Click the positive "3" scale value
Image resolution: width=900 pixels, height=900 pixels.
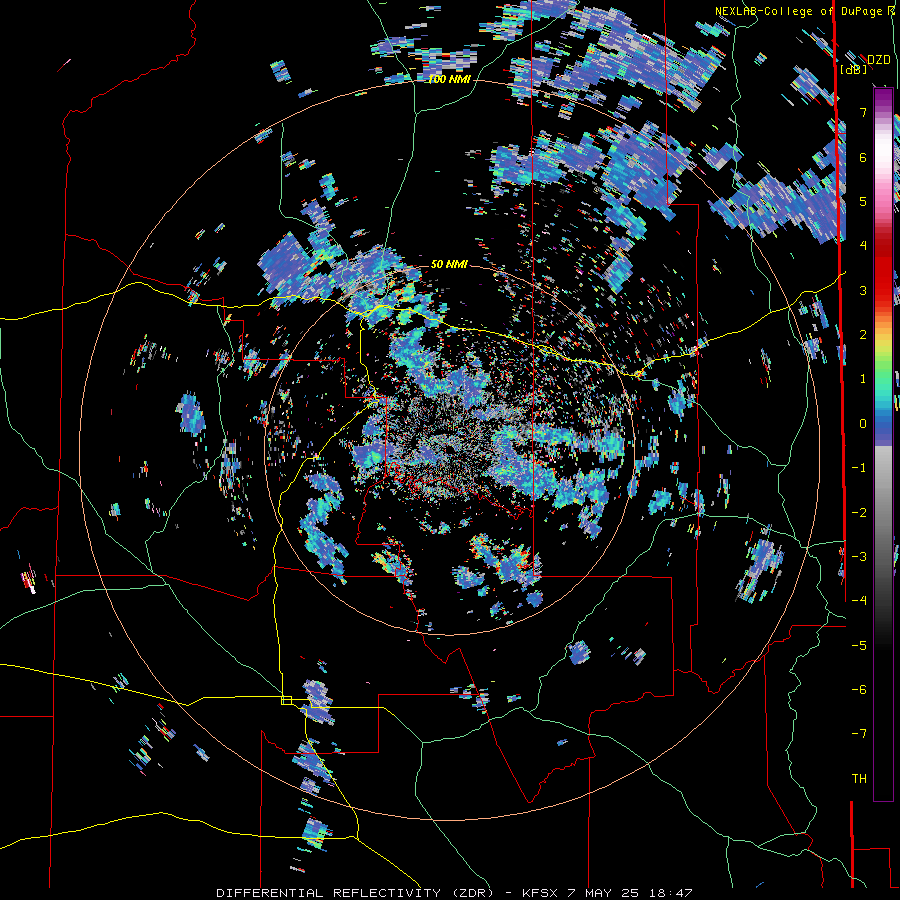(863, 290)
